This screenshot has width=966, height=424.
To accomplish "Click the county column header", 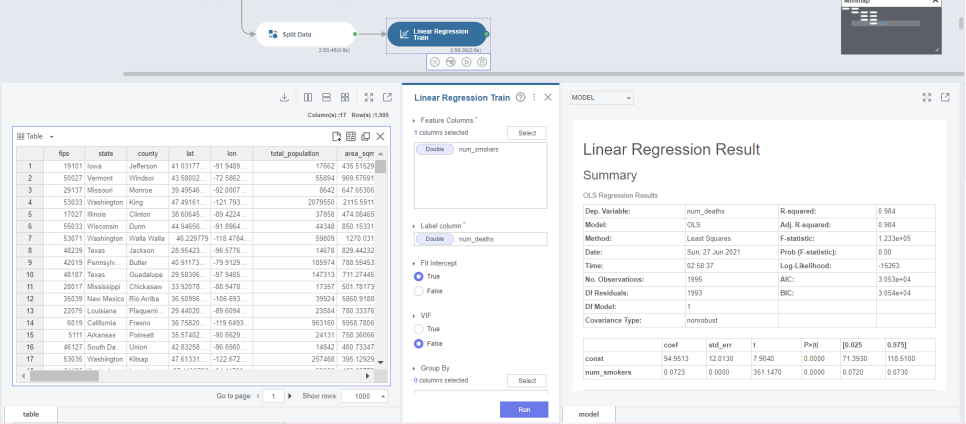I will (x=148, y=153).
